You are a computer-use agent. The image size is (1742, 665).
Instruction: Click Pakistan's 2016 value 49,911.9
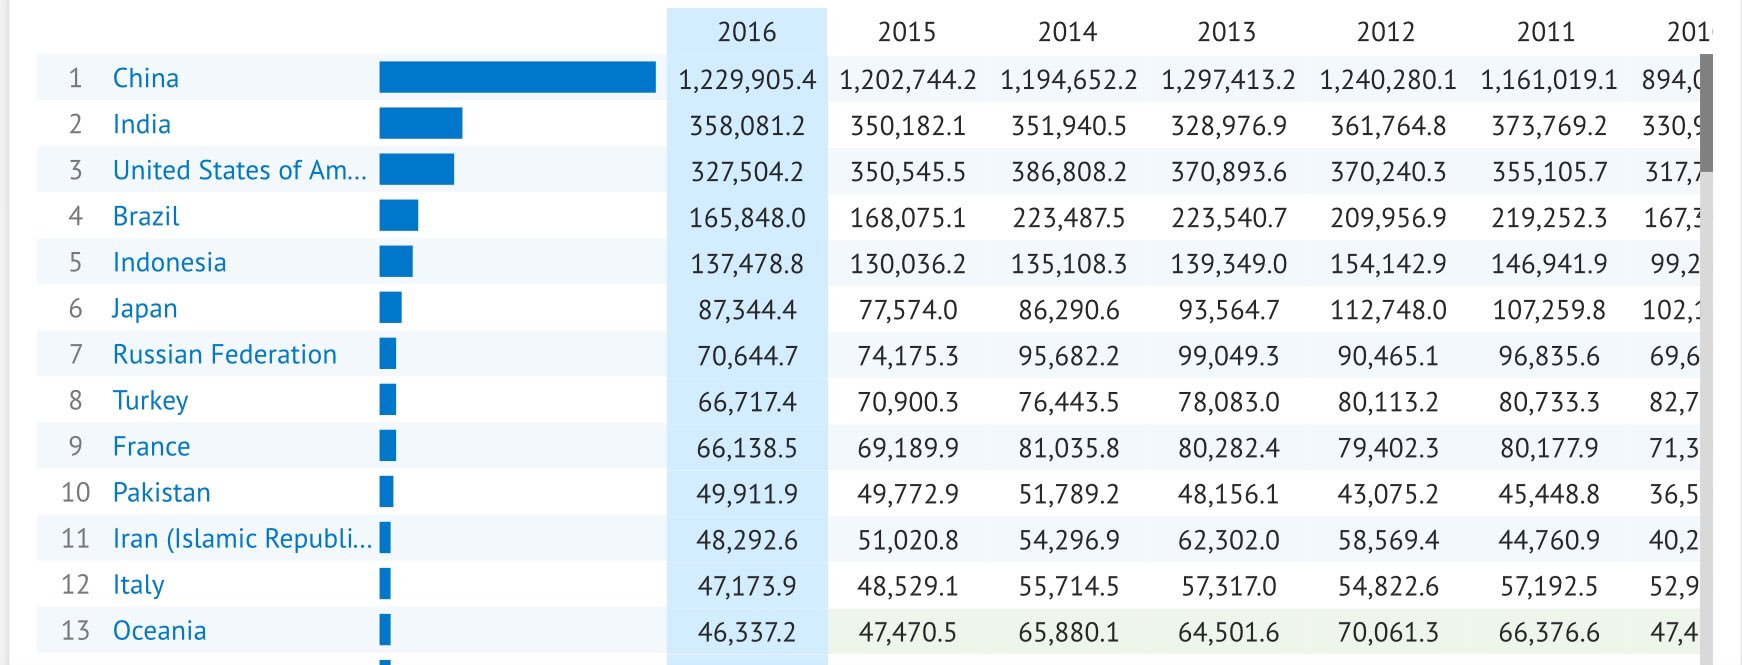(747, 494)
